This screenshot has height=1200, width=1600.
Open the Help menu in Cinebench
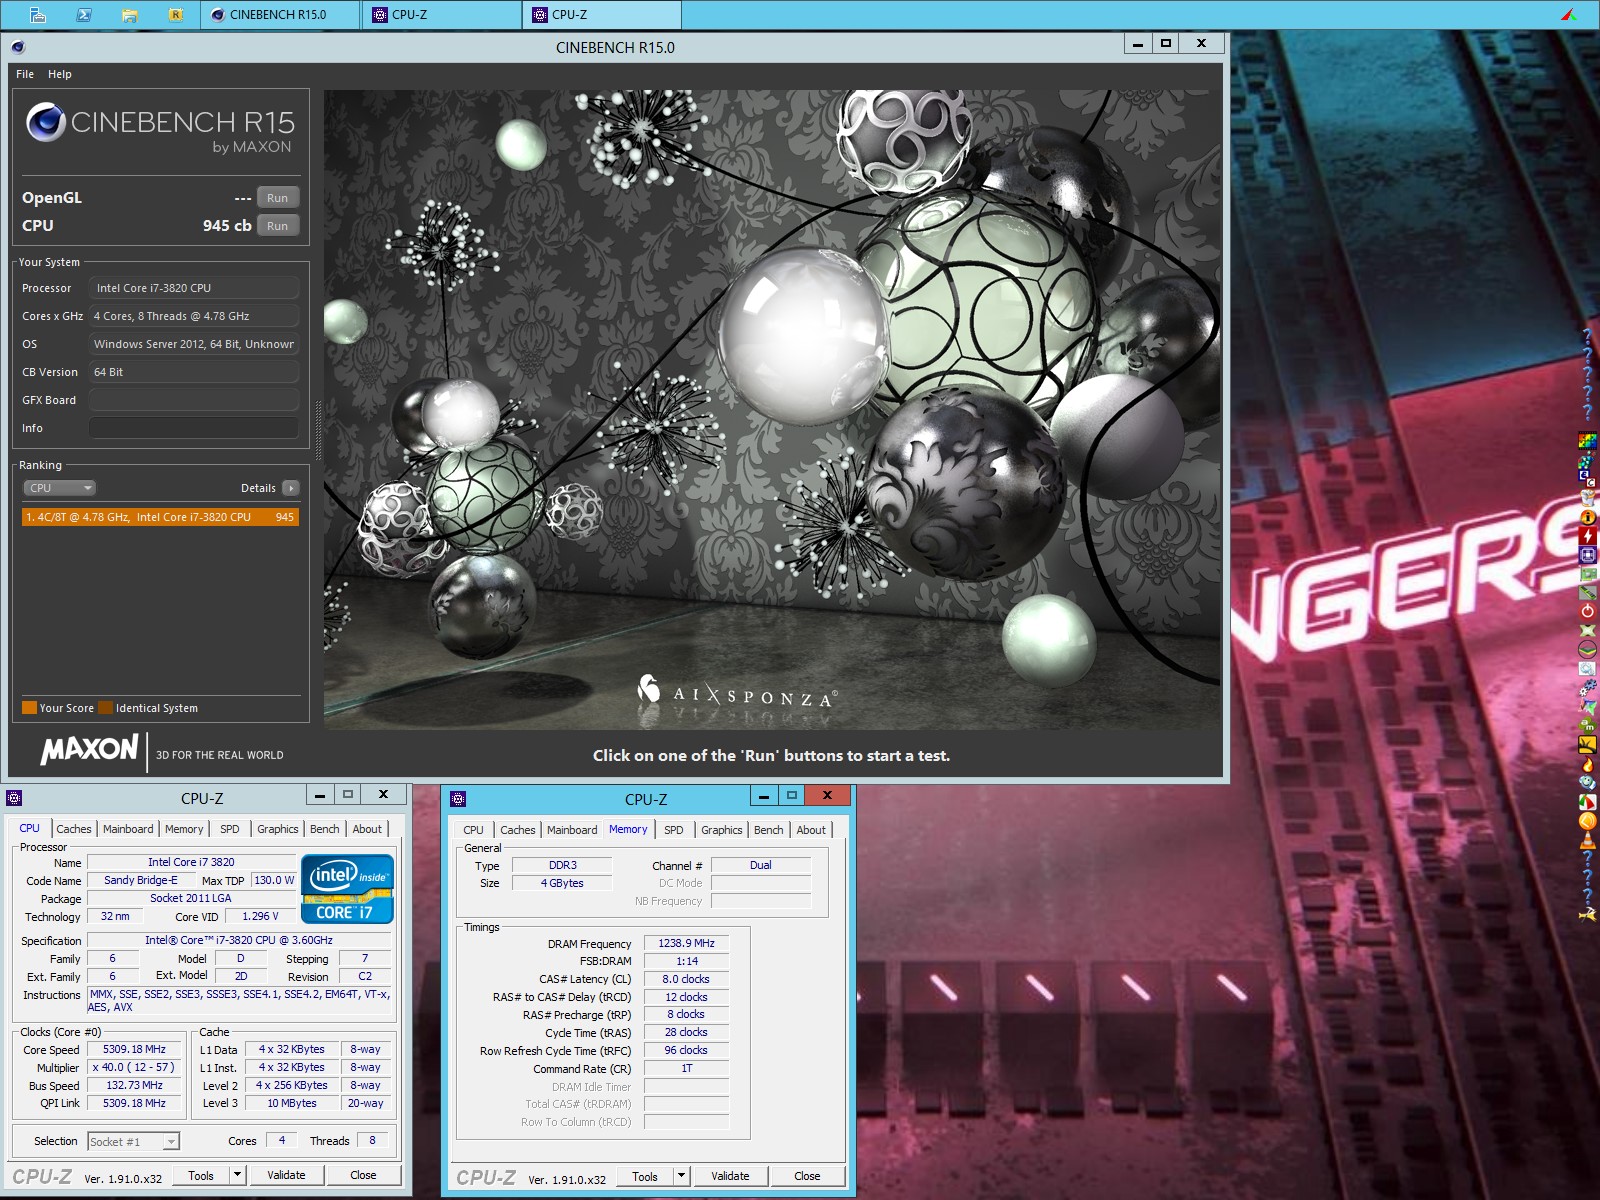pos(60,74)
